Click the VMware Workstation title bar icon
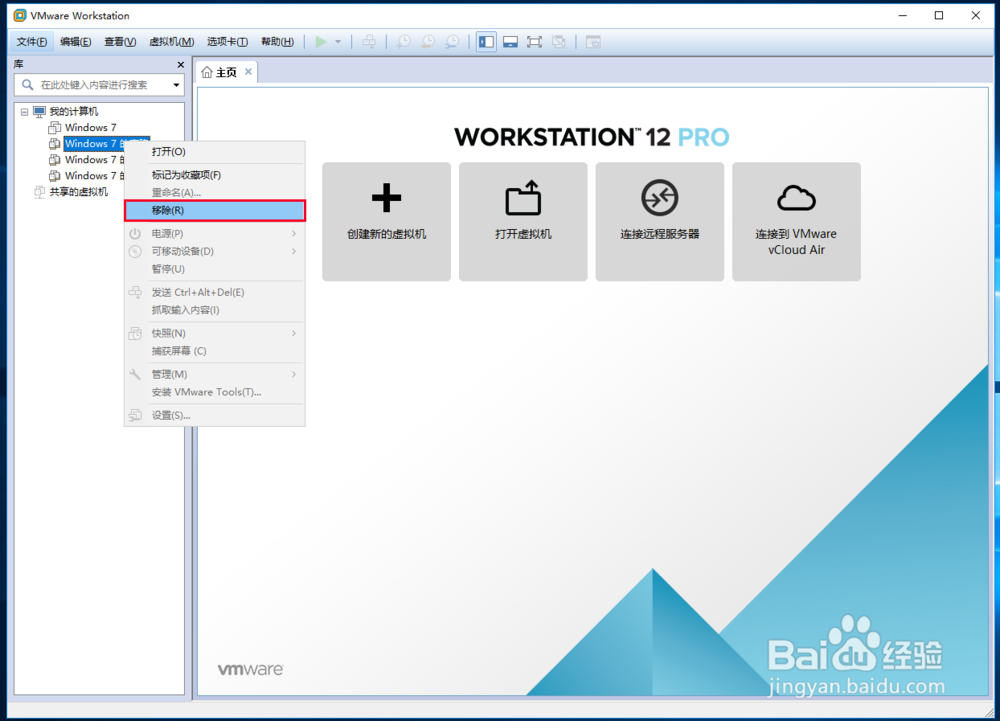Viewport: 1000px width, 721px height. click(x=20, y=15)
